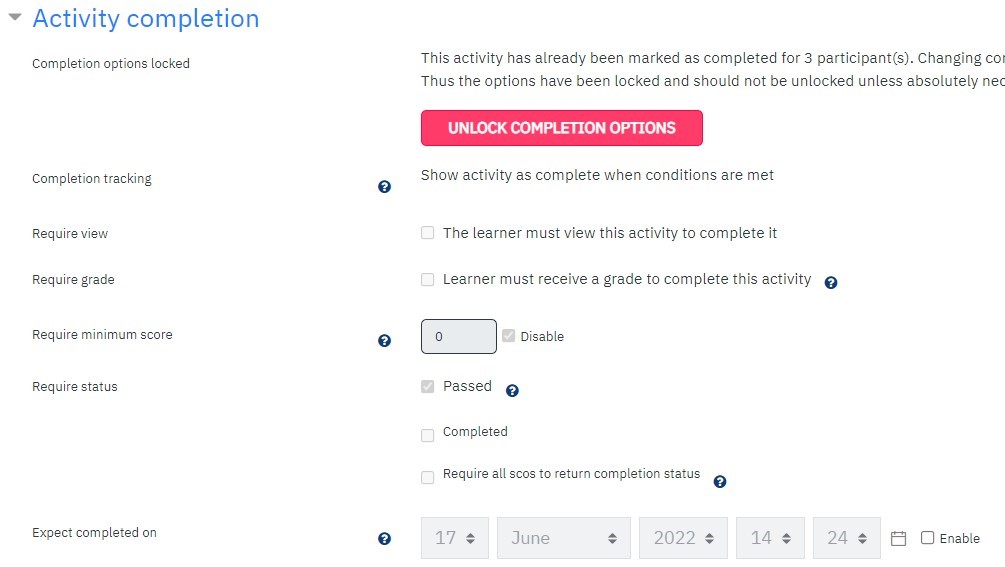Check Learner must receive a grade box

tap(428, 279)
